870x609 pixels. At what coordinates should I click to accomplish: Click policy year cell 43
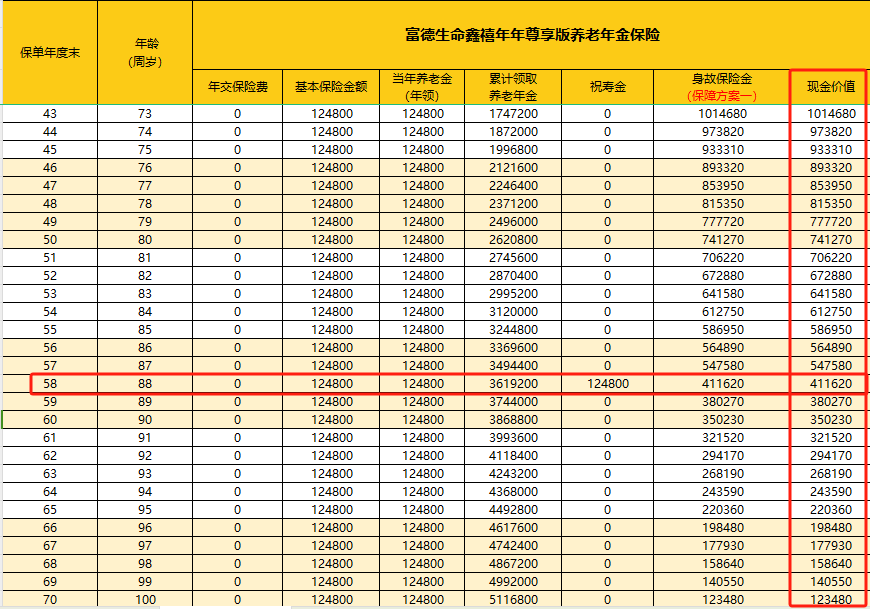(50, 114)
